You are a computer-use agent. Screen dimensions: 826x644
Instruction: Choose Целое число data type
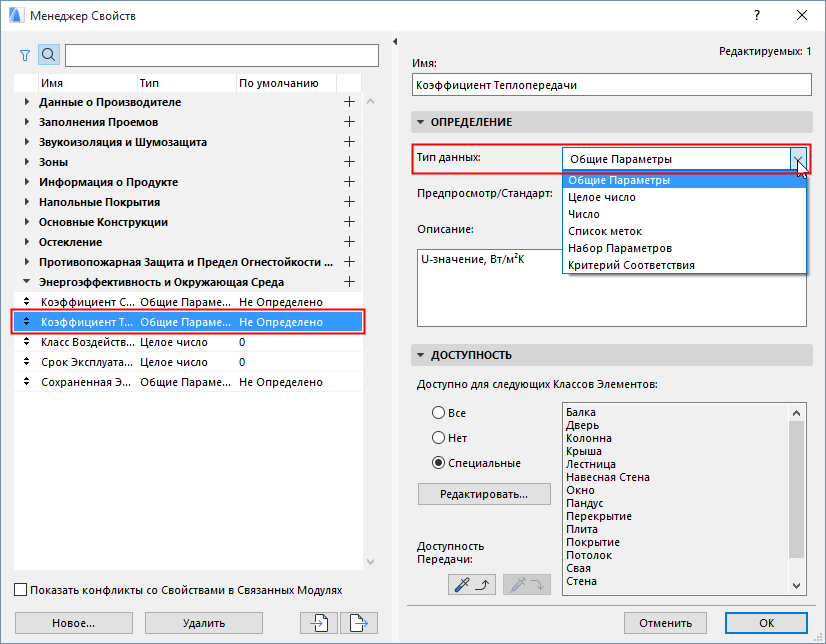point(684,197)
